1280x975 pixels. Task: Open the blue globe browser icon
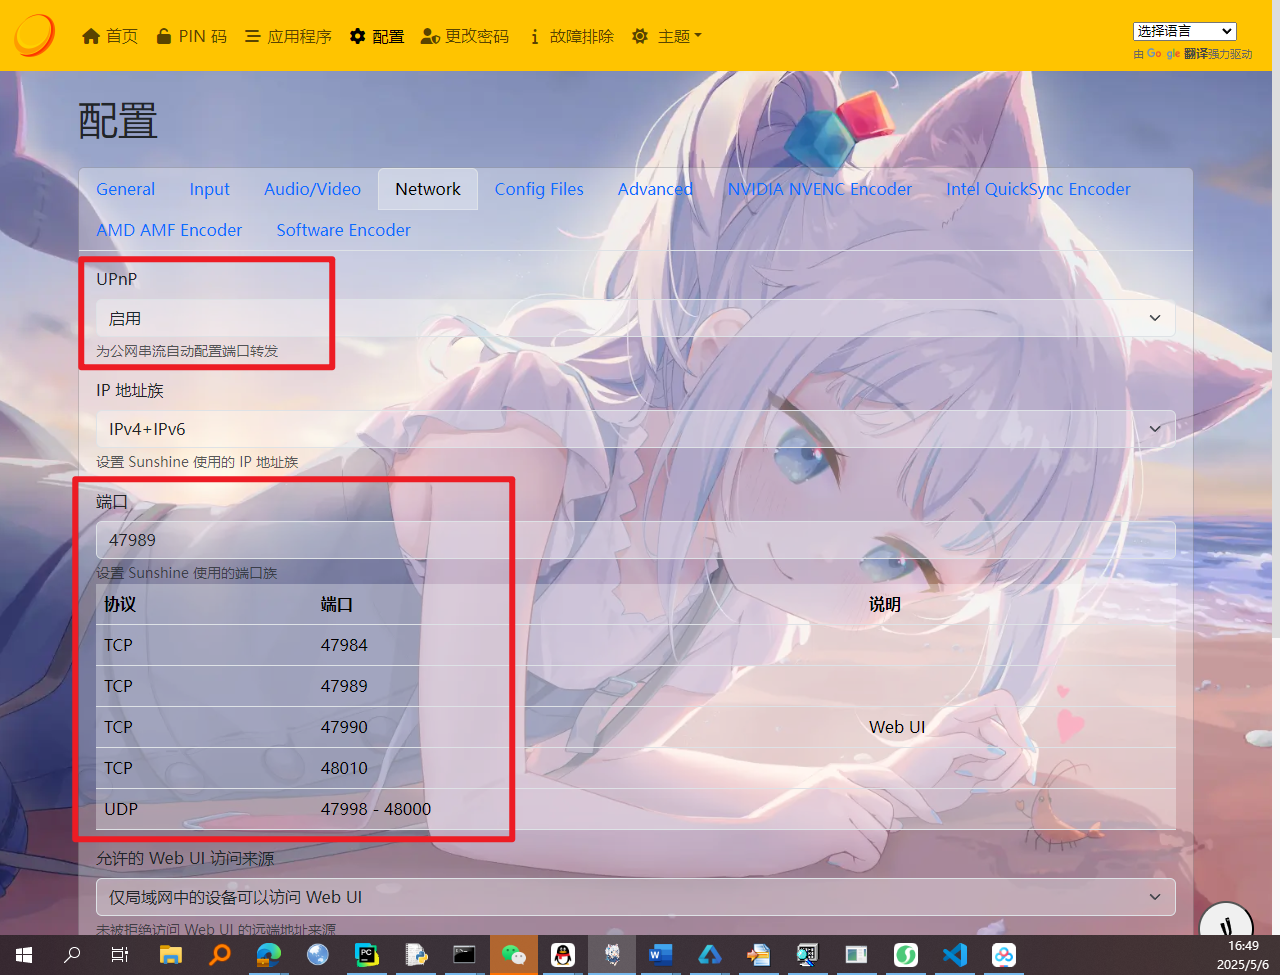318,955
